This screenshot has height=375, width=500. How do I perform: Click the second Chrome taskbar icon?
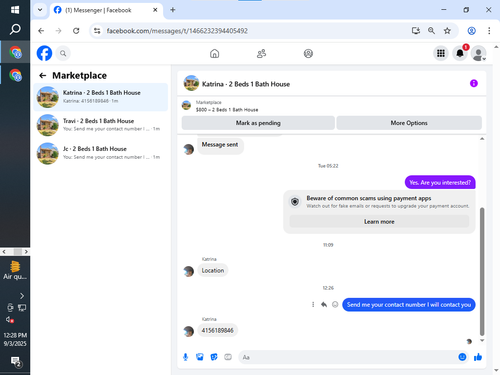(x=15, y=75)
